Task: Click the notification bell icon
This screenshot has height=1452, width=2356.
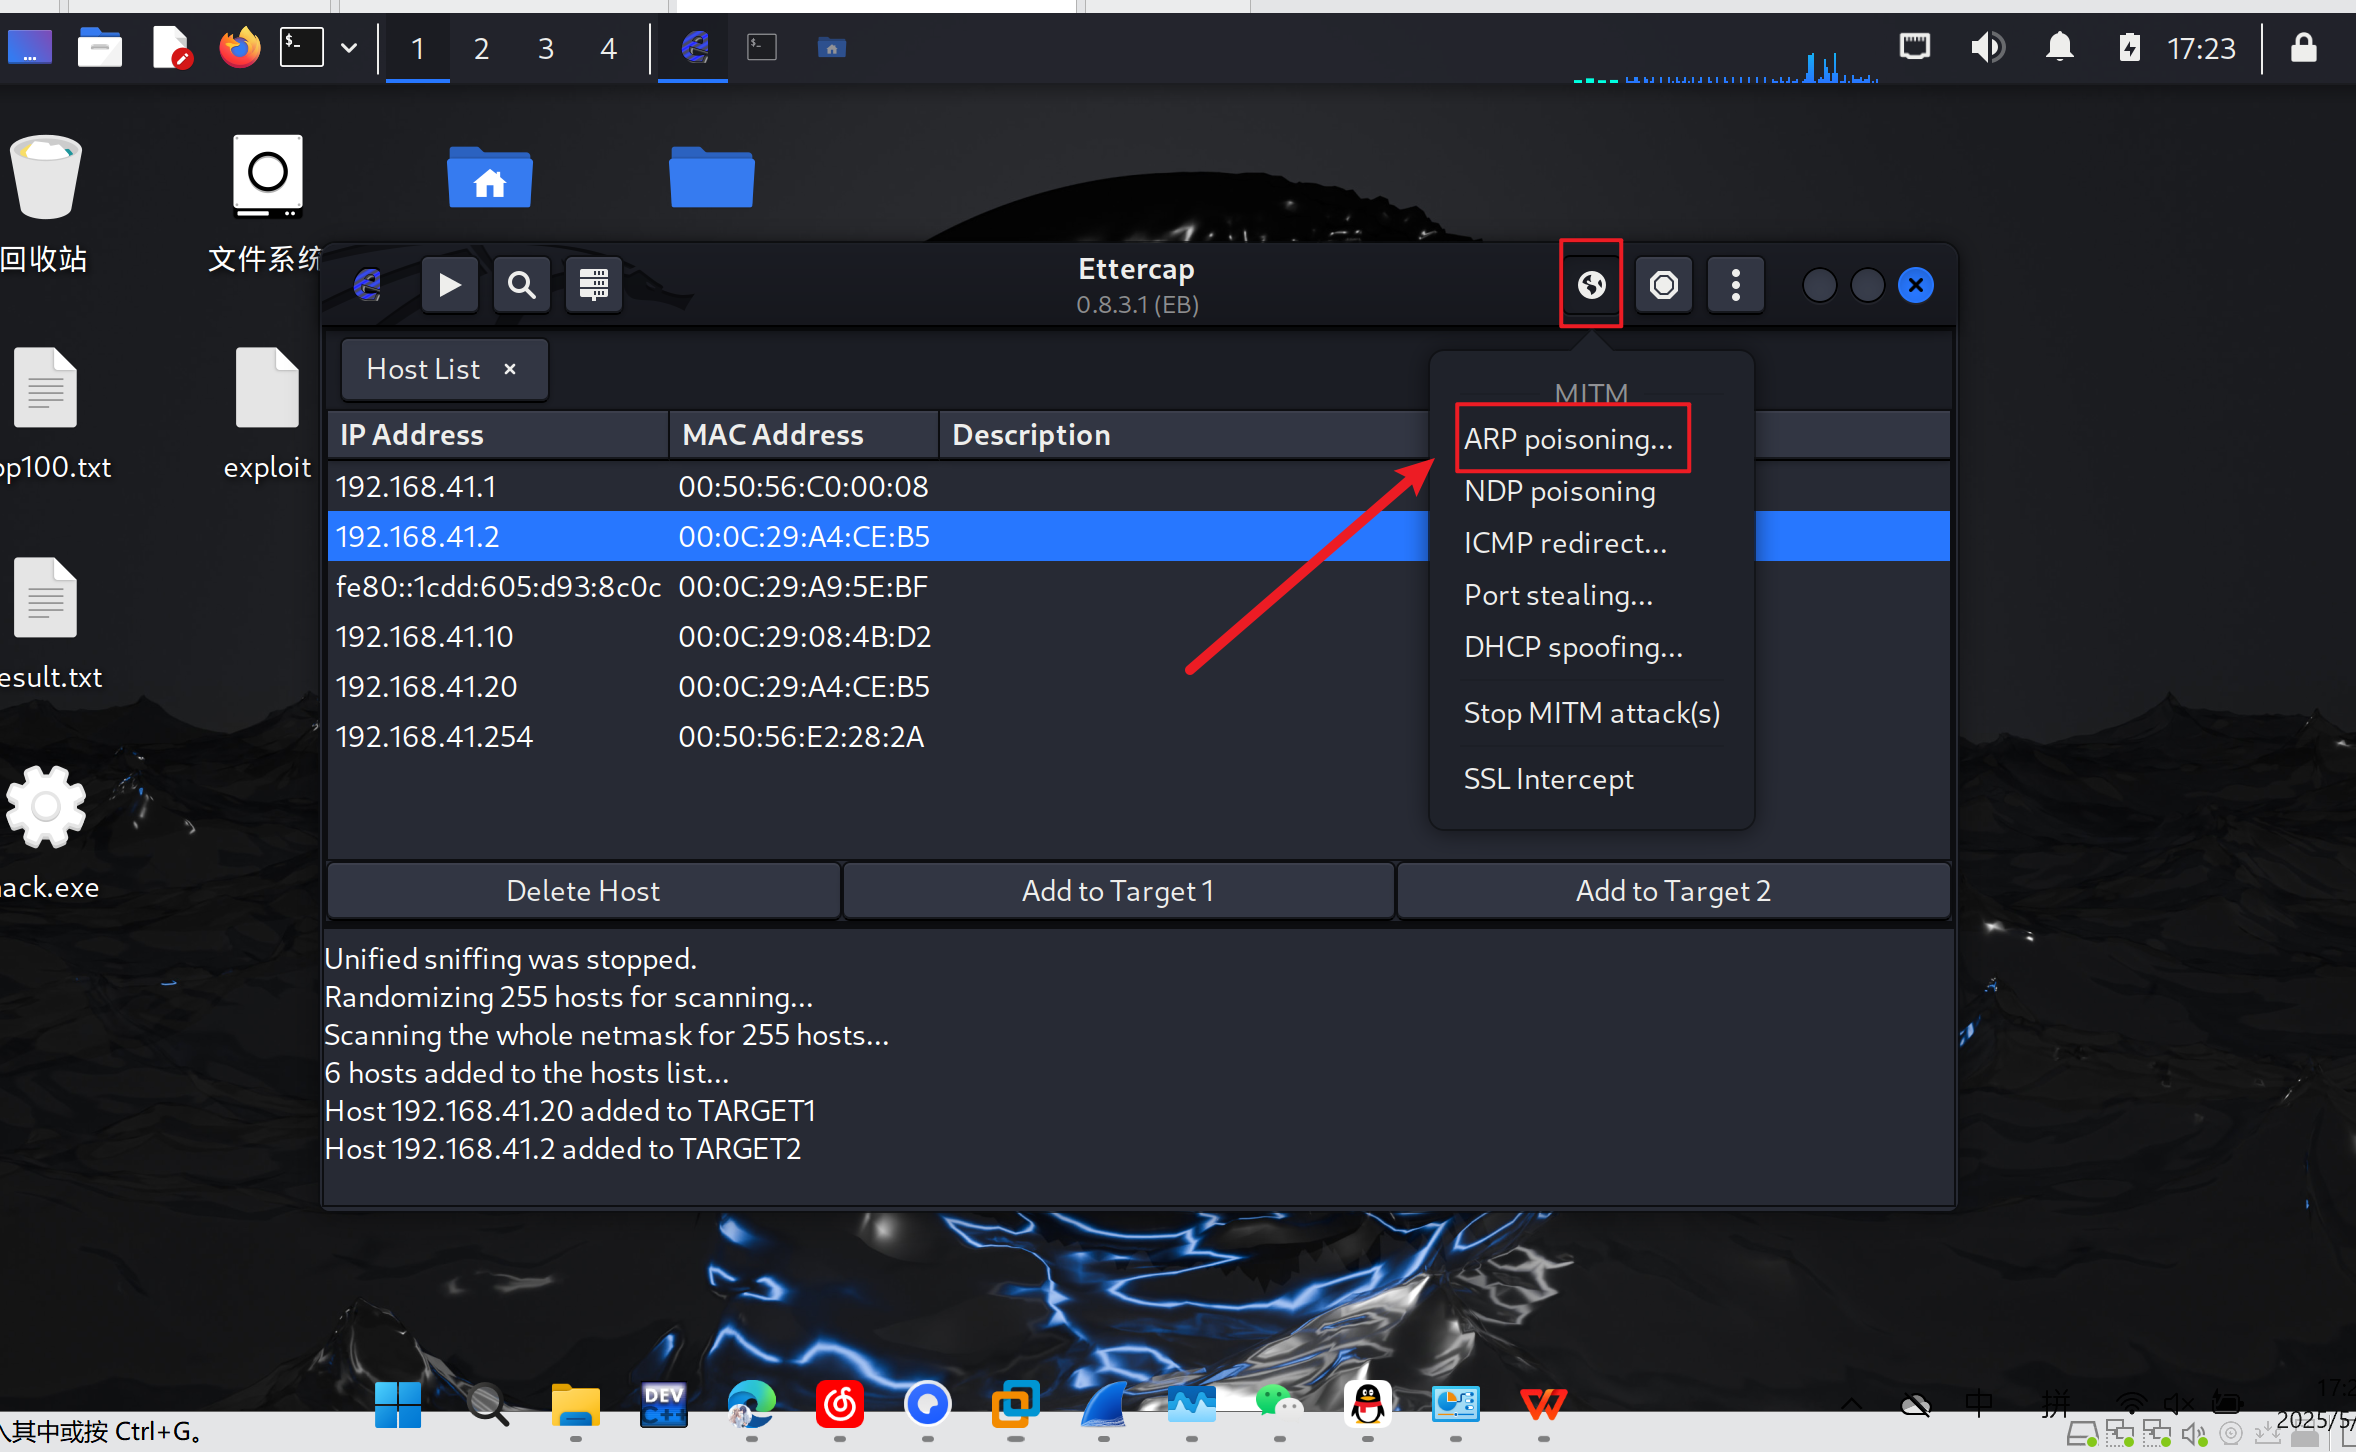Action: coord(2059,47)
